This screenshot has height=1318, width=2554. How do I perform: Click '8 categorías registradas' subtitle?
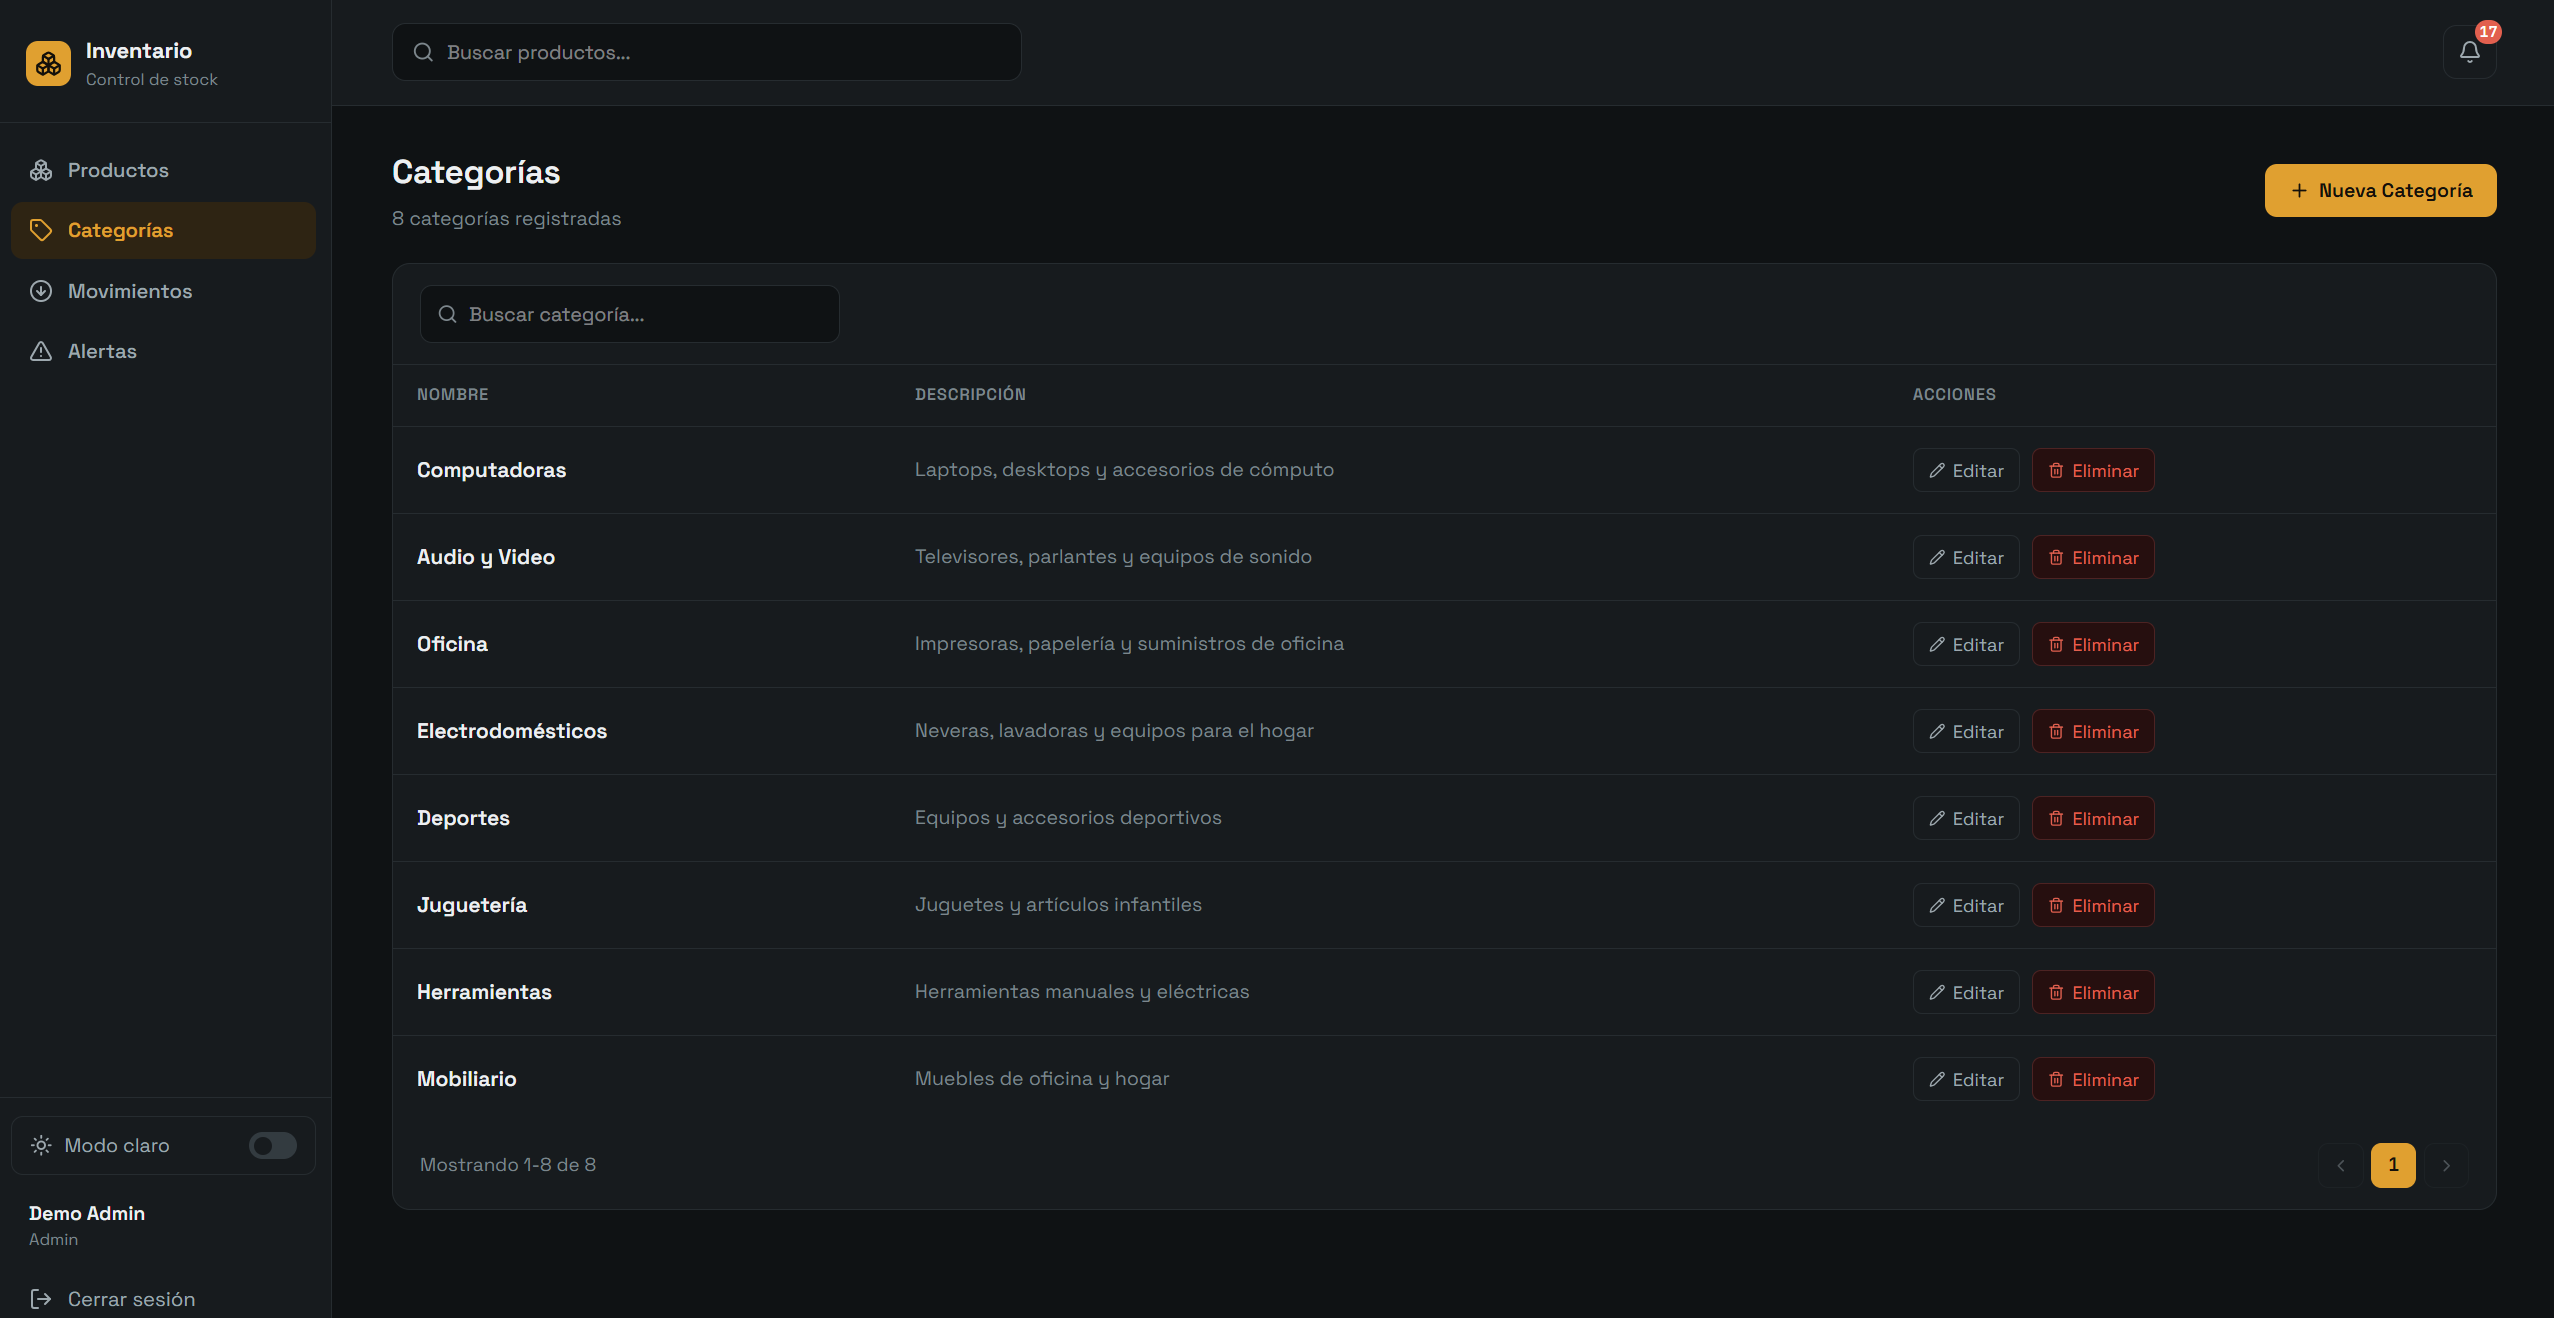pyautogui.click(x=506, y=218)
